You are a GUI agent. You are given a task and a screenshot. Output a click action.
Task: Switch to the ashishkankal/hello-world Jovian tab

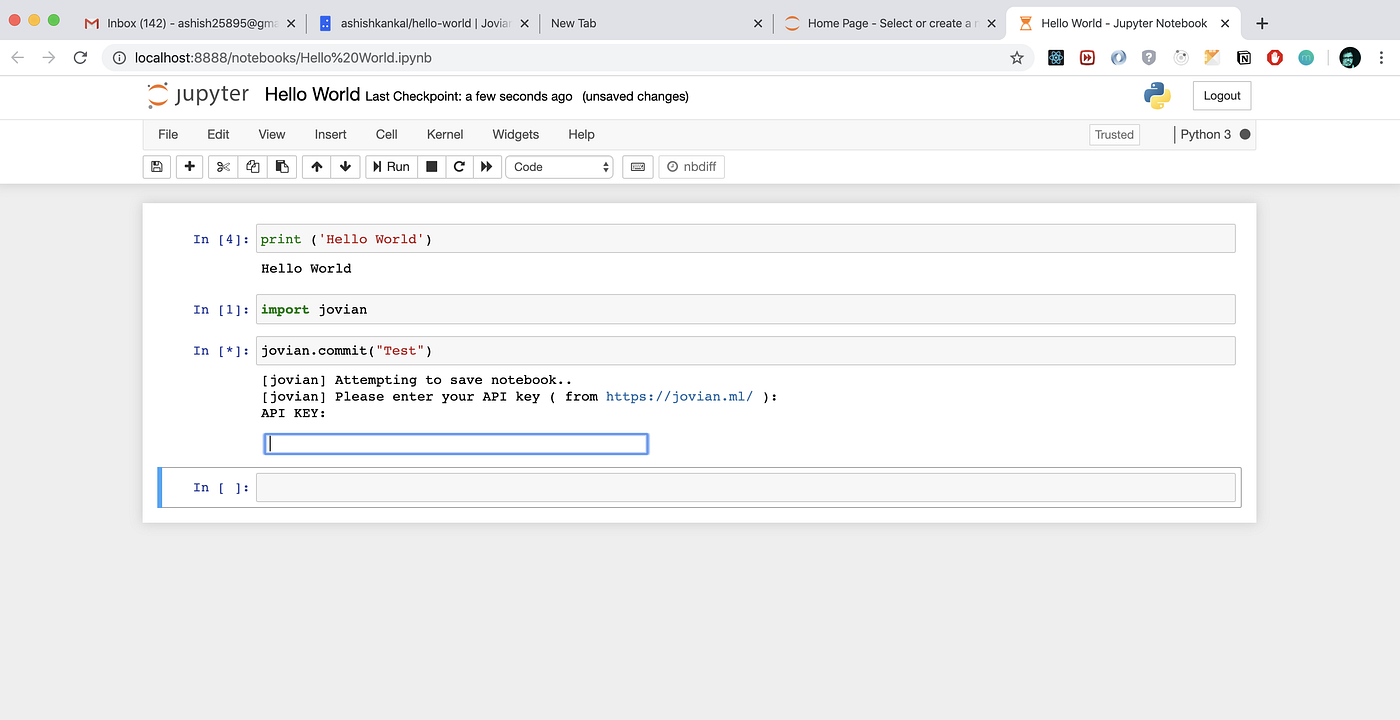click(x=420, y=22)
